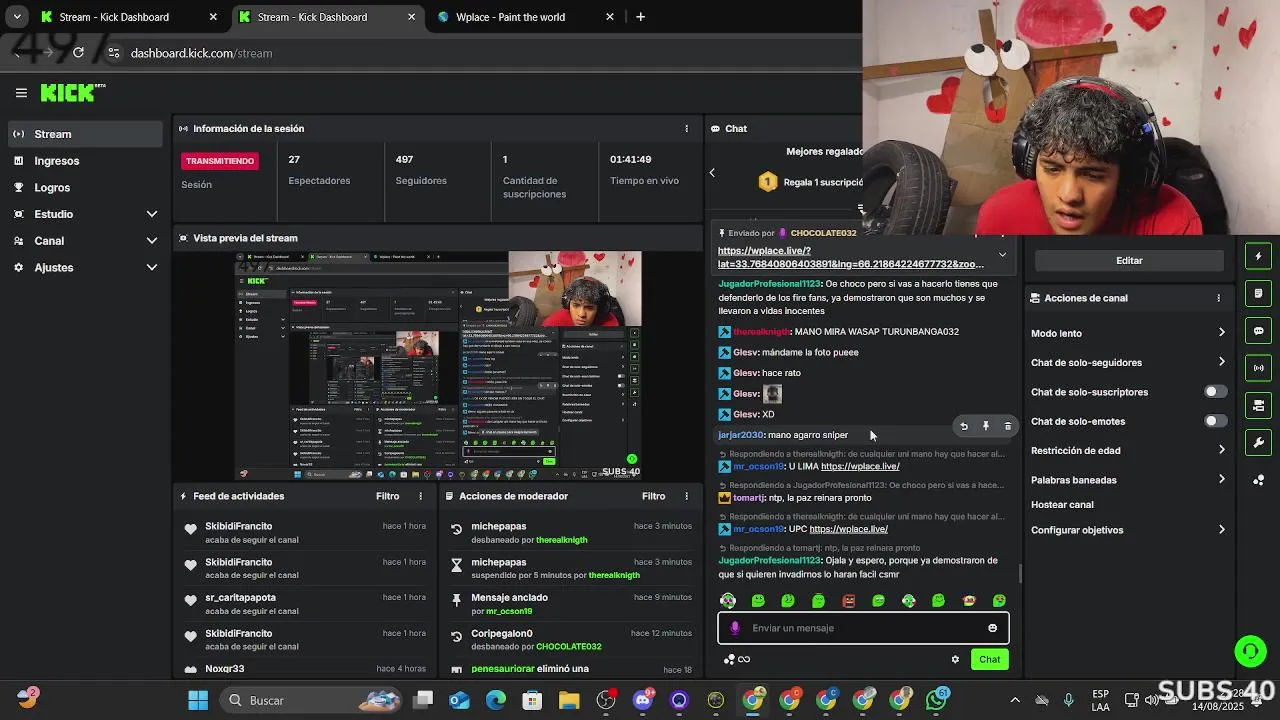This screenshot has height=720, width=1280.
Task: Expand the Configurar objetivos options
Action: click(x=1128, y=530)
